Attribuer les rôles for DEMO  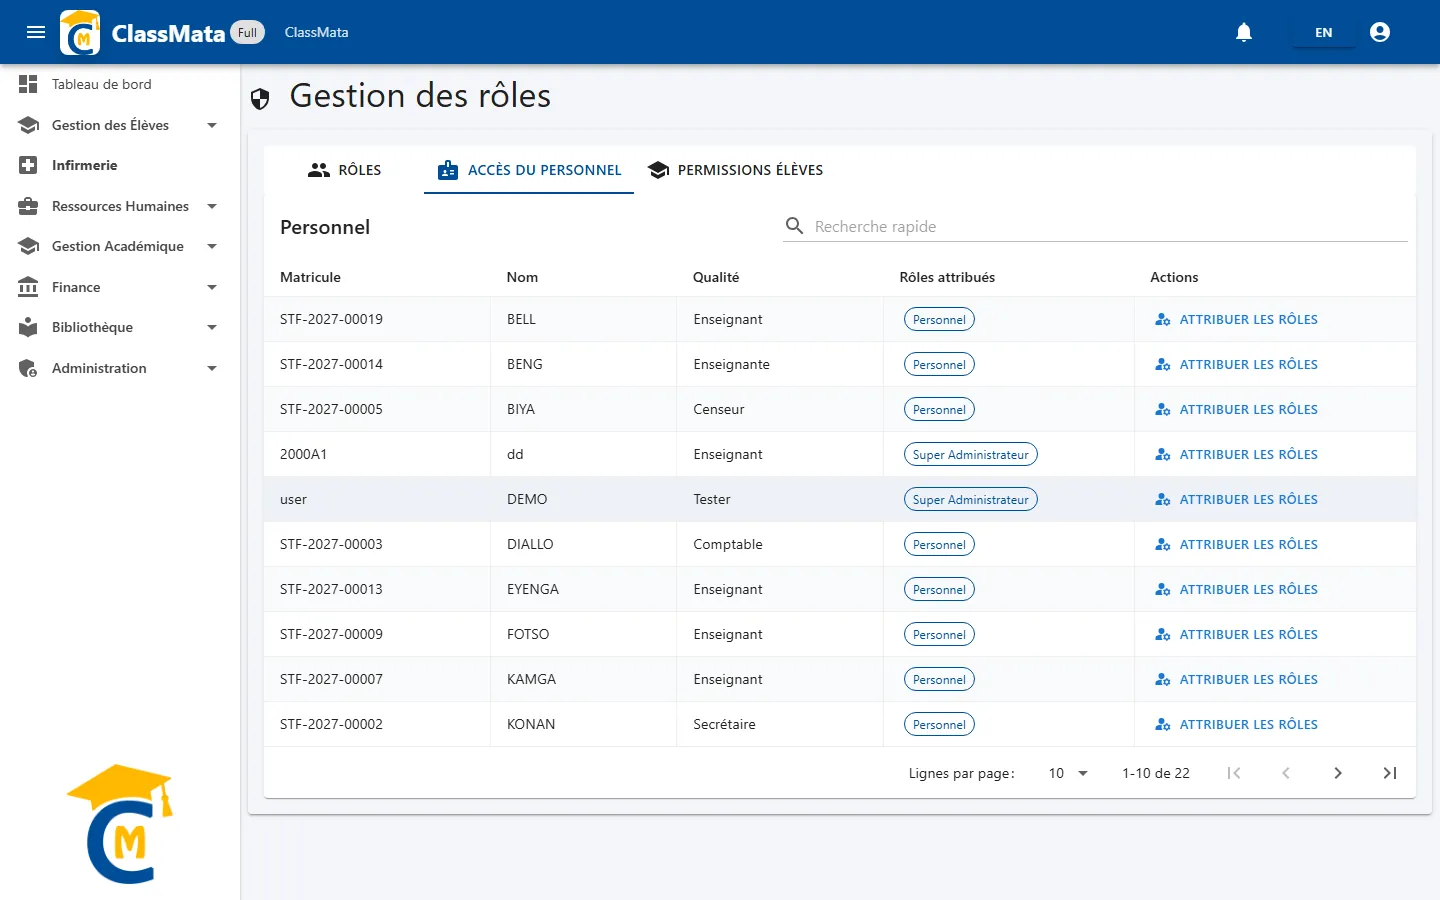point(1236,500)
